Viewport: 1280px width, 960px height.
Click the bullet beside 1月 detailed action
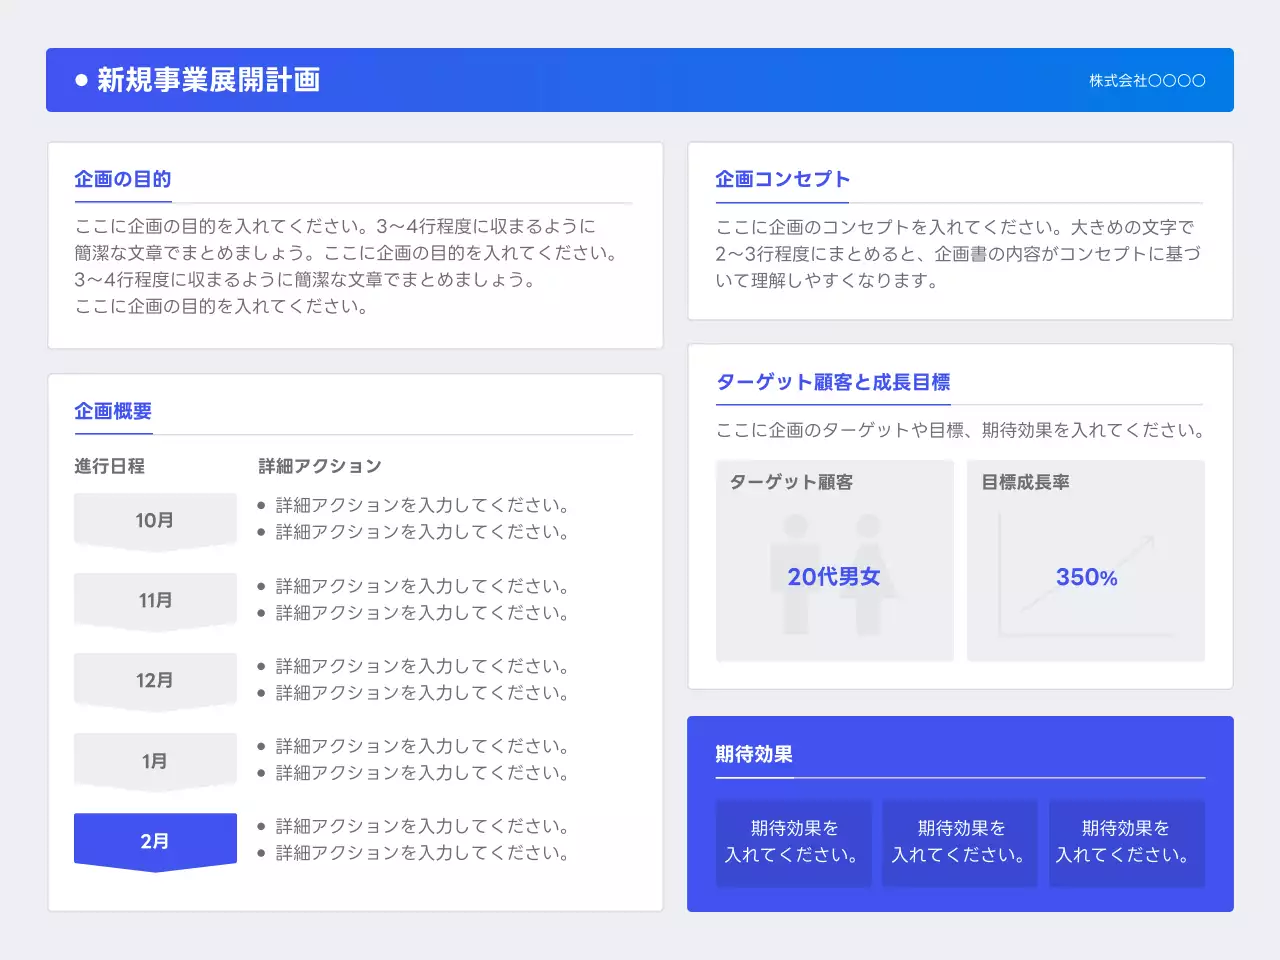pyautogui.click(x=263, y=746)
